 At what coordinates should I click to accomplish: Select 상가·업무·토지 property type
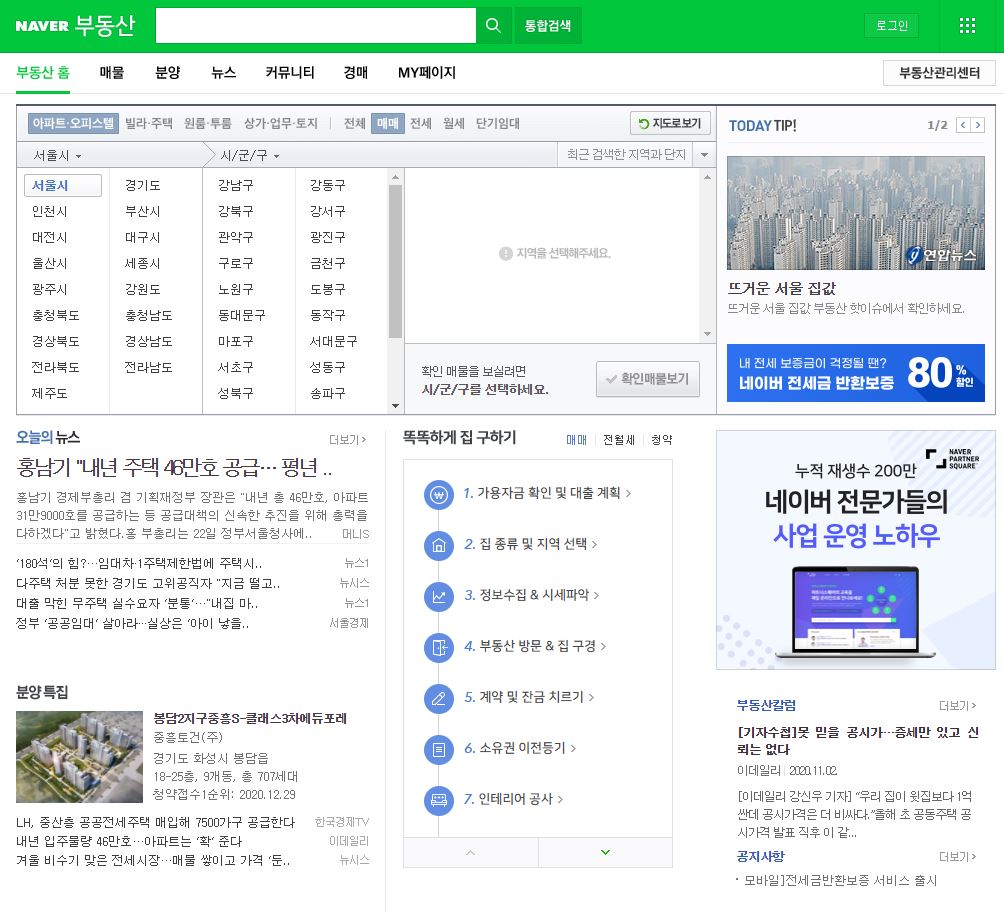point(280,123)
